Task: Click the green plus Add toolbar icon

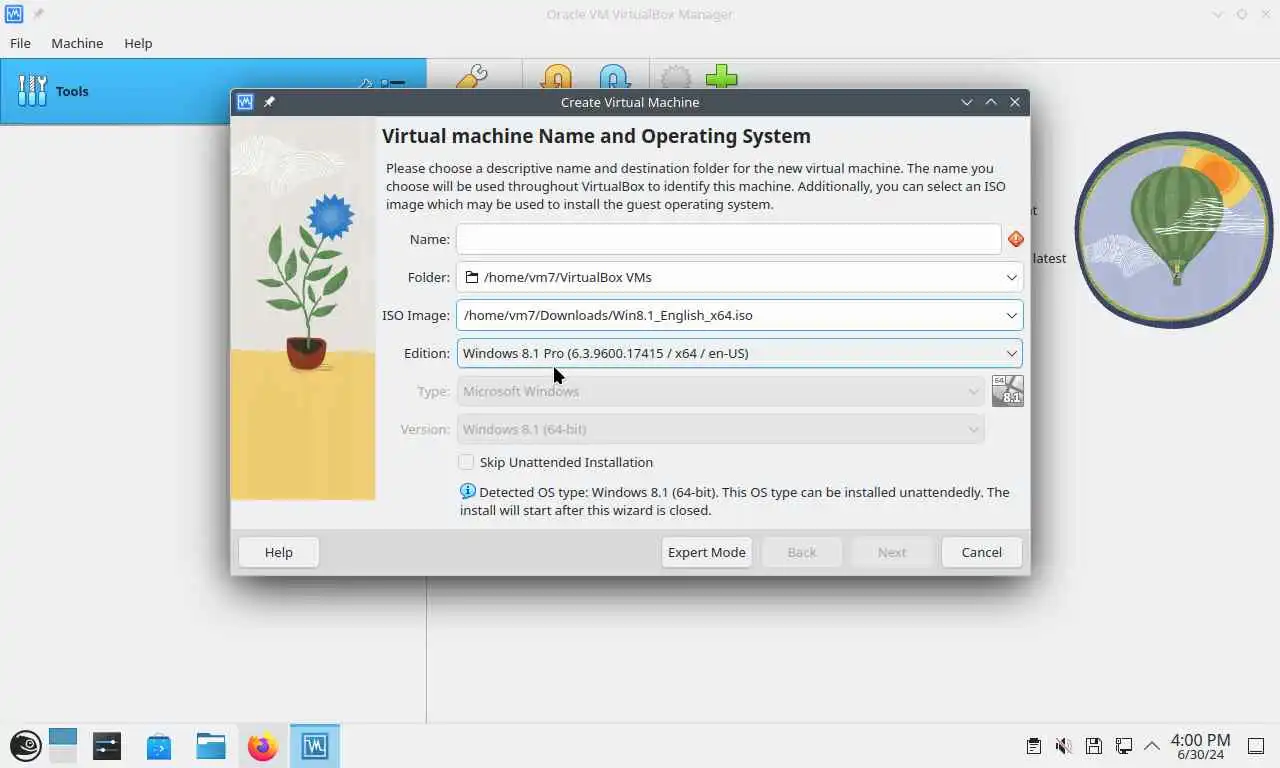Action: [x=721, y=77]
